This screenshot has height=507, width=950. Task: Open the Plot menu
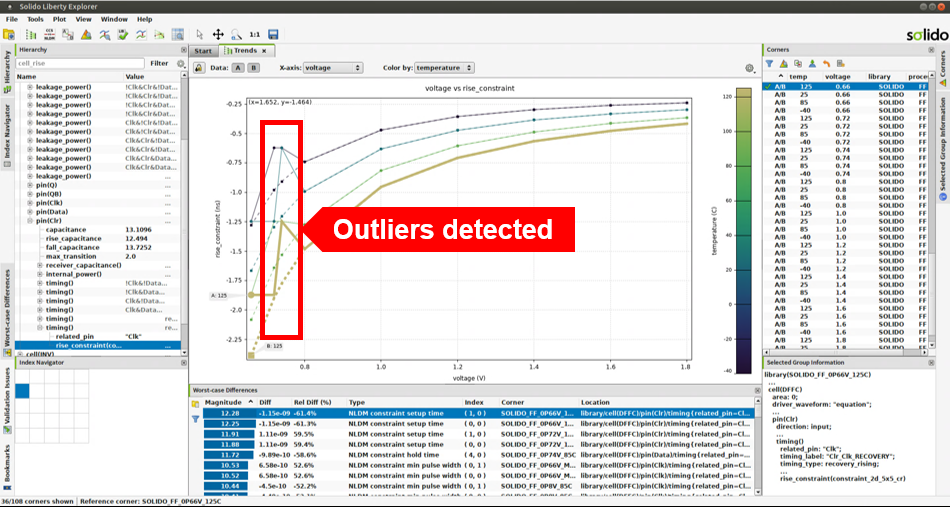point(59,19)
